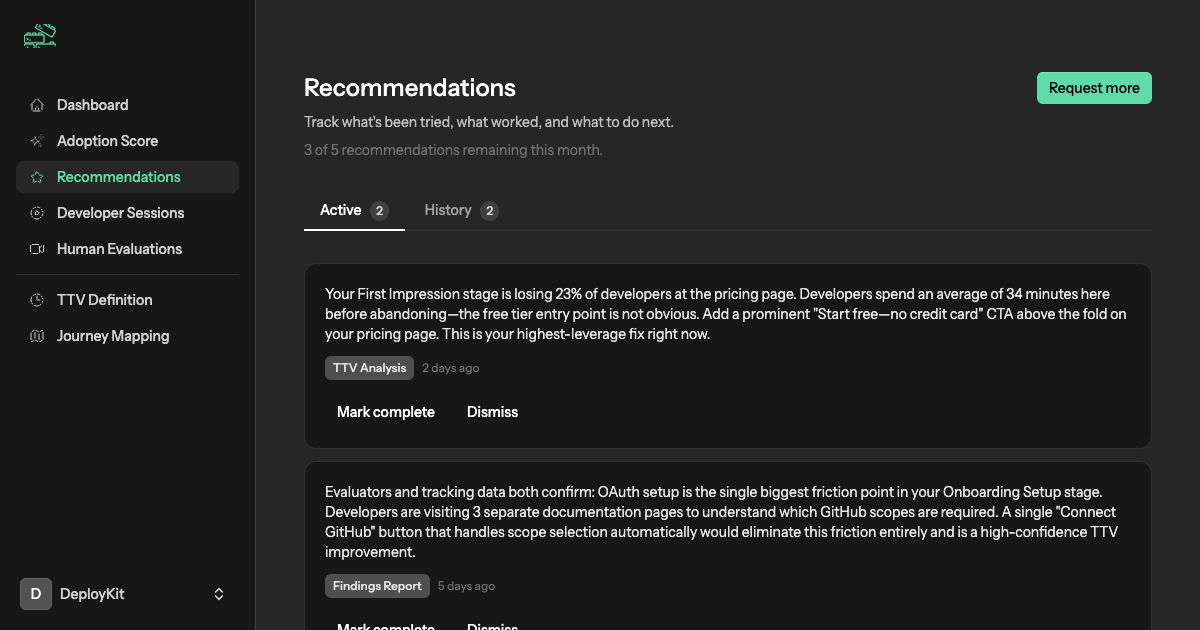Screen dimensions: 1200x630
Task: Click the Request more button
Action: point(1094,87)
